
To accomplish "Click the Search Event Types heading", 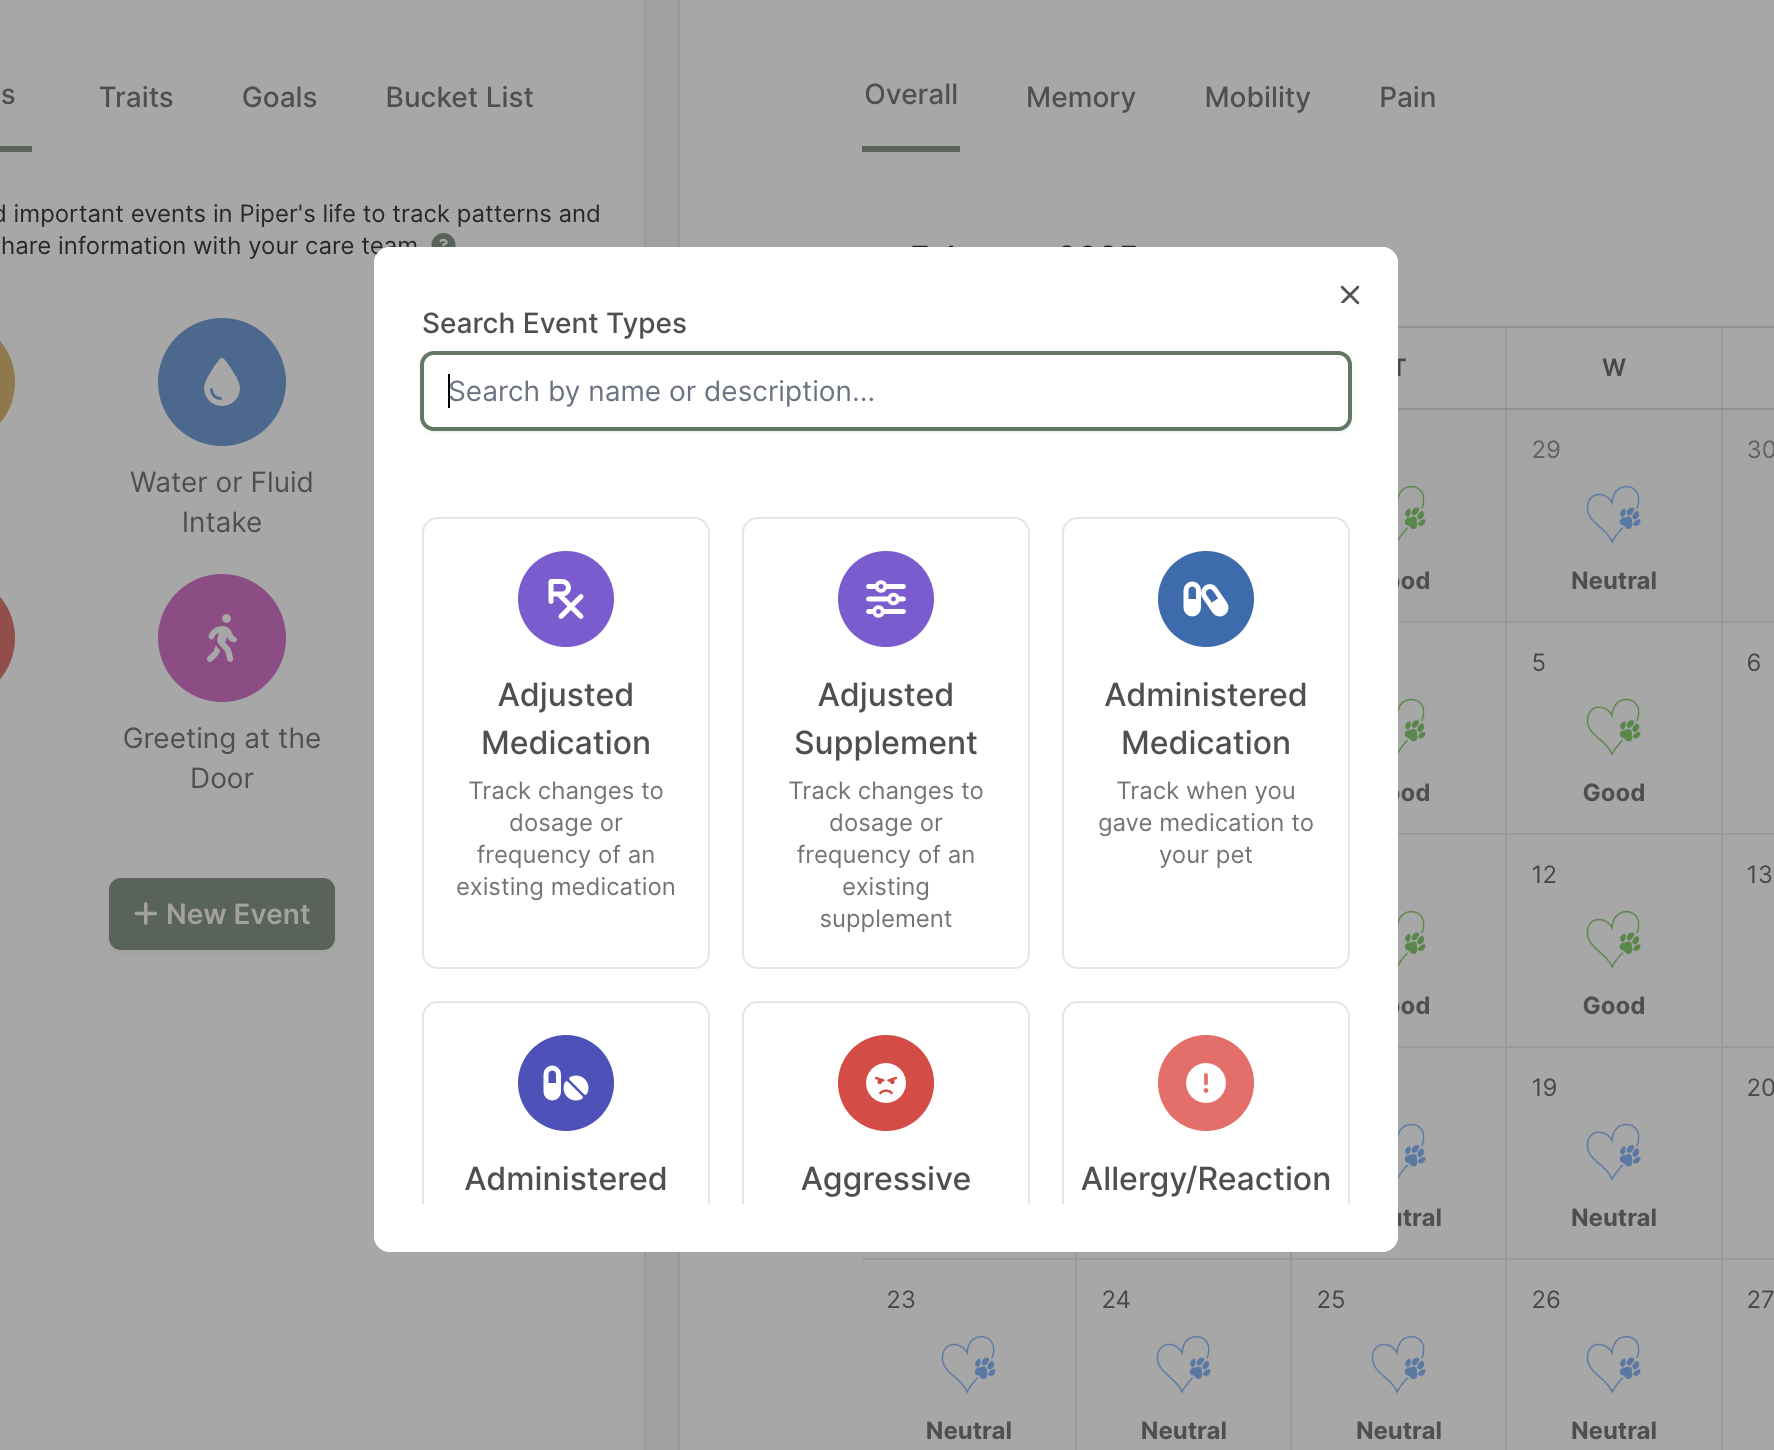I will click(x=554, y=323).
